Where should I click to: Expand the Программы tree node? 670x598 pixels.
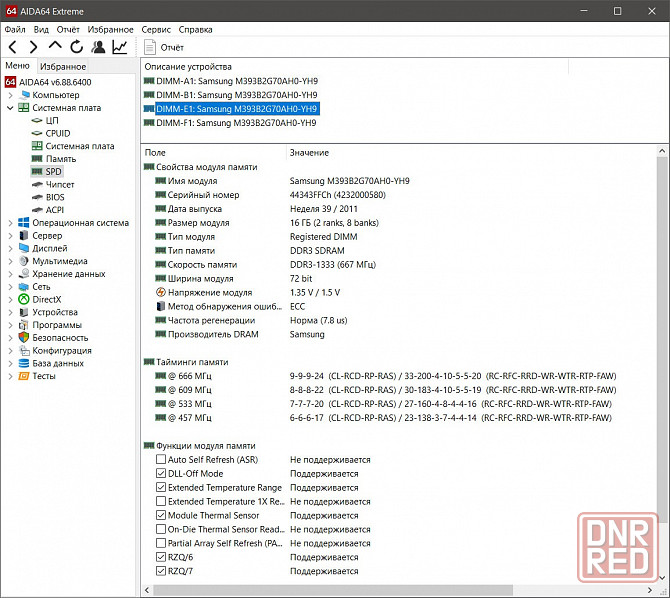[x=10, y=325]
